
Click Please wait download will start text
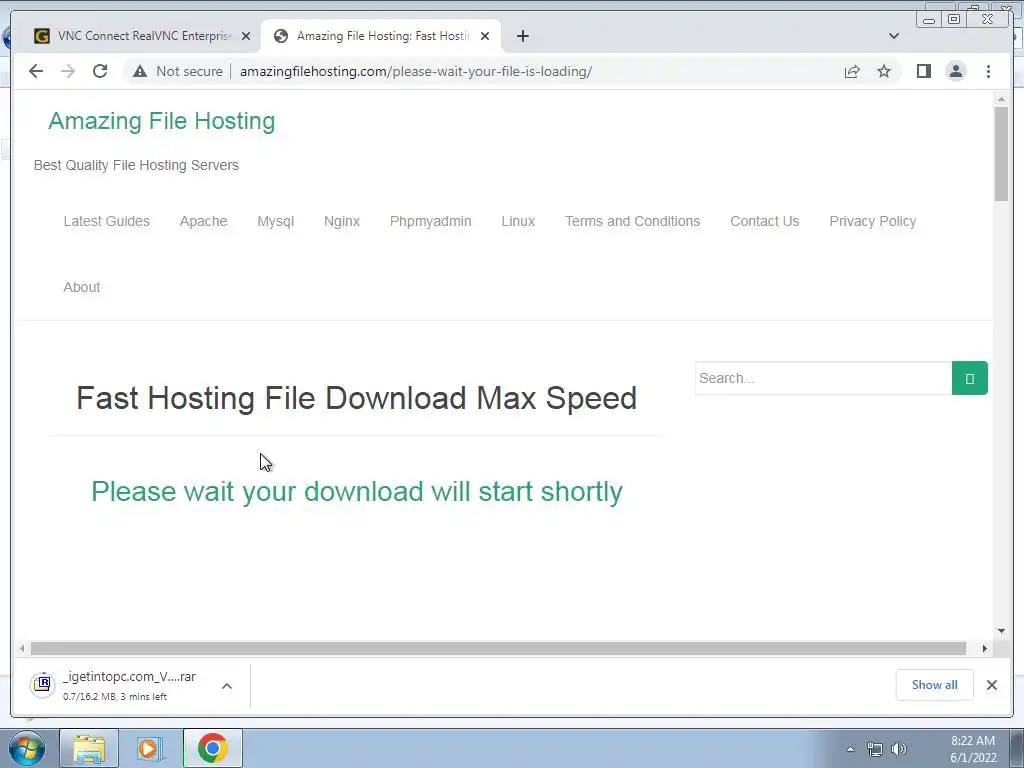click(357, 492)
